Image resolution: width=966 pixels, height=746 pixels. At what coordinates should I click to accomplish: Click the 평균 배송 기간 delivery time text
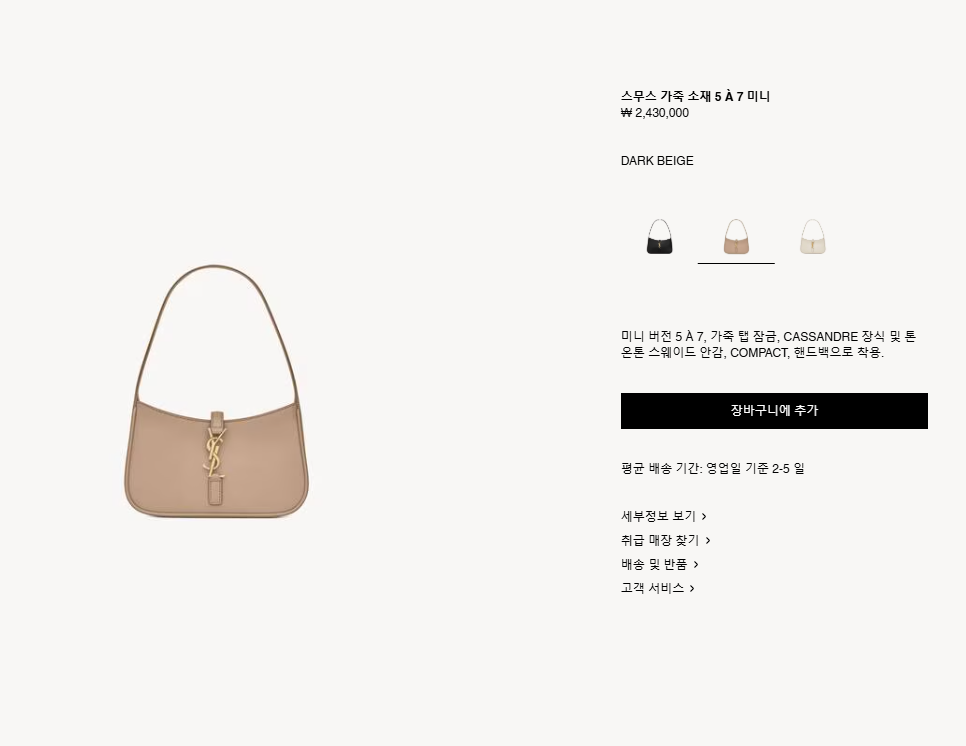pos(713,469)
